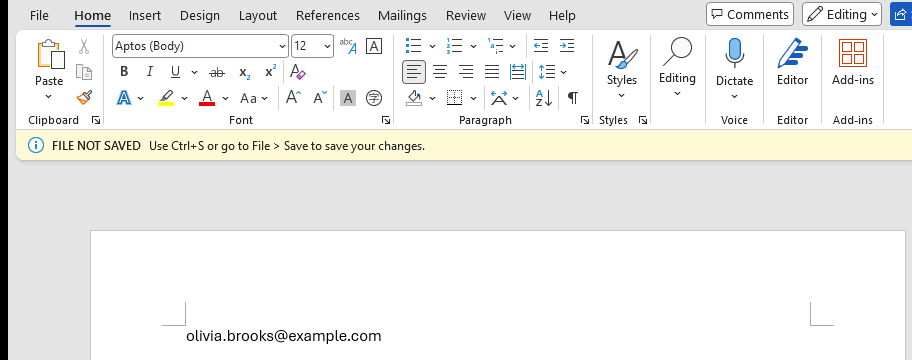The width and height of the screenshot is (912, 360).
Task: Click the Find magnifier Editing icon
Action: pos(678,52)
